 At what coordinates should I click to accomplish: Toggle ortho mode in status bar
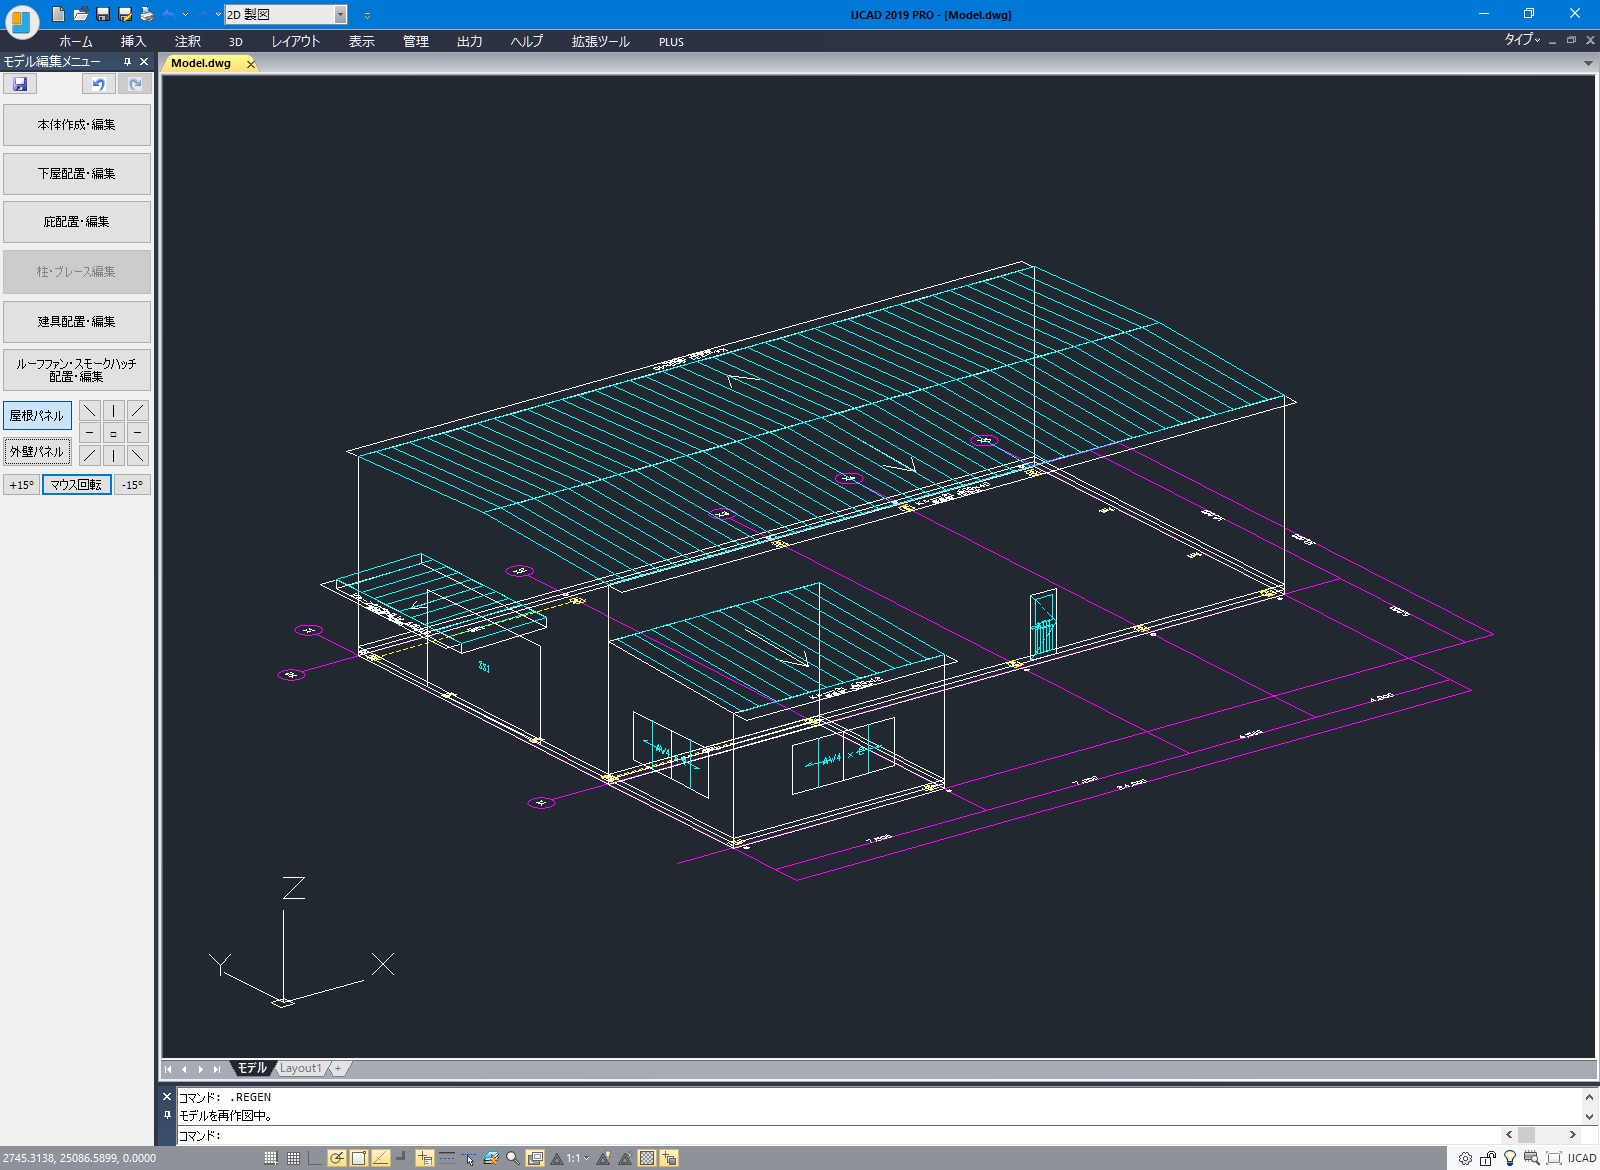click(315, 1158)
